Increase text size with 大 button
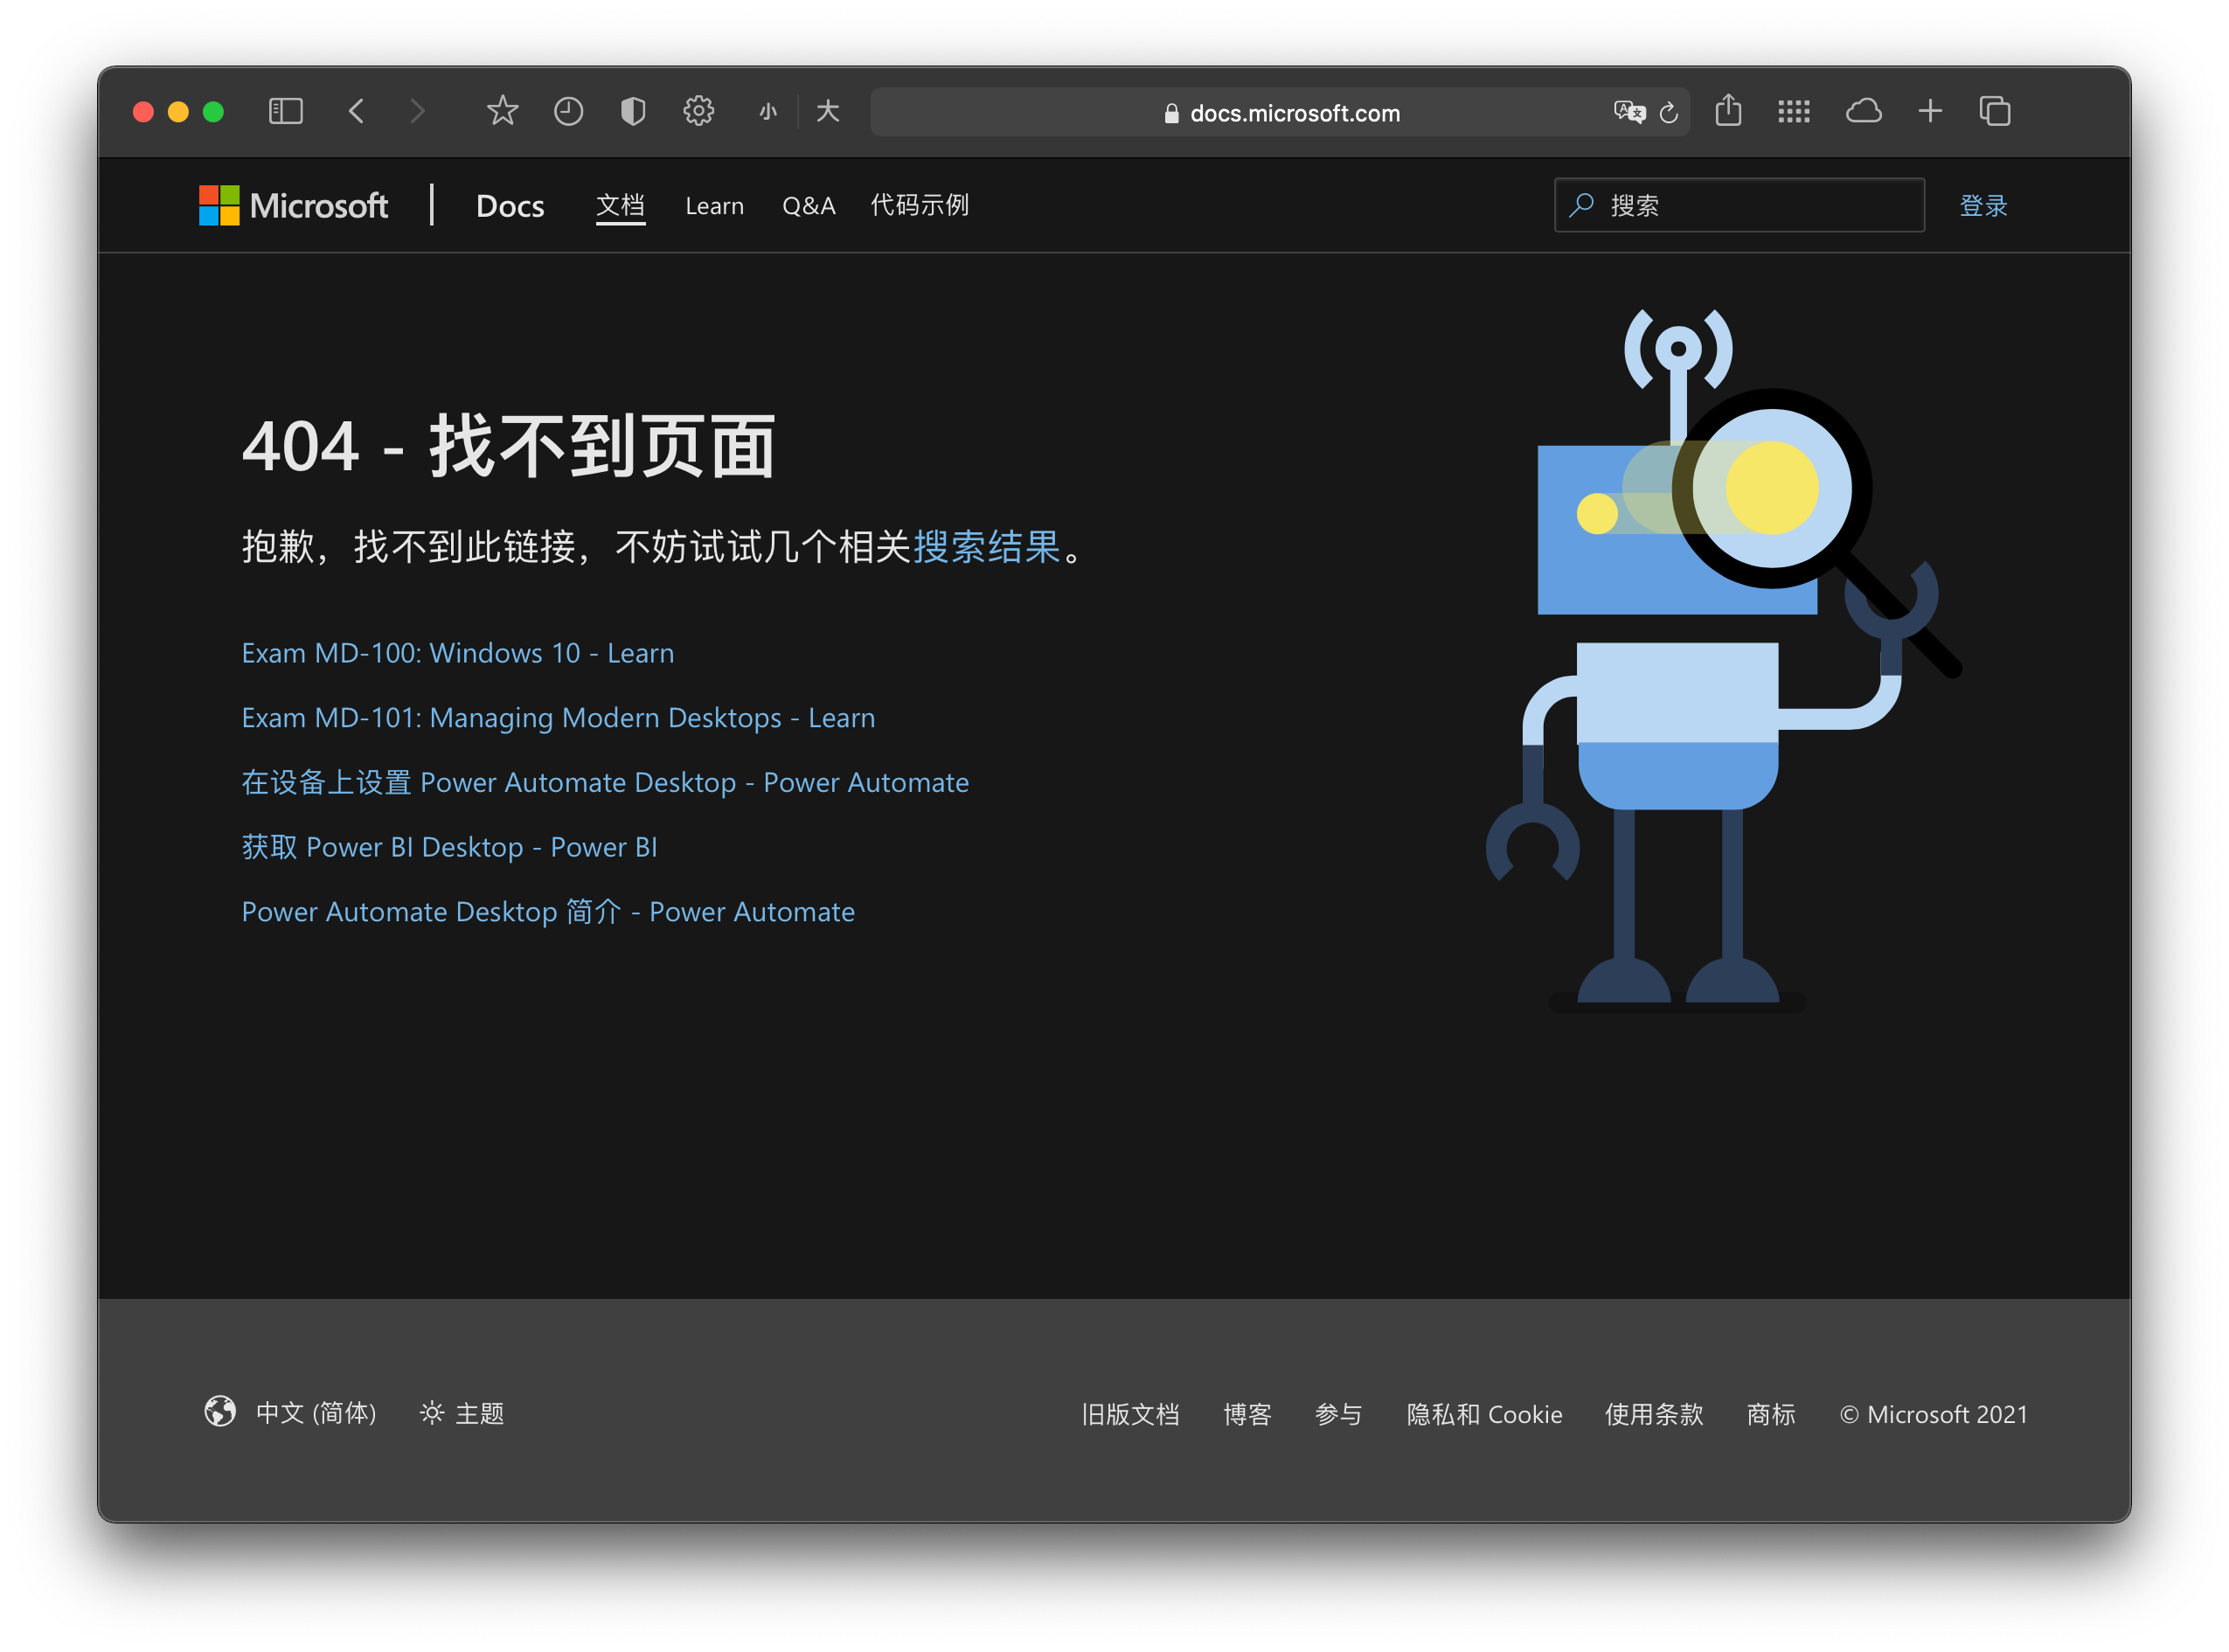 tap(827, 111)
